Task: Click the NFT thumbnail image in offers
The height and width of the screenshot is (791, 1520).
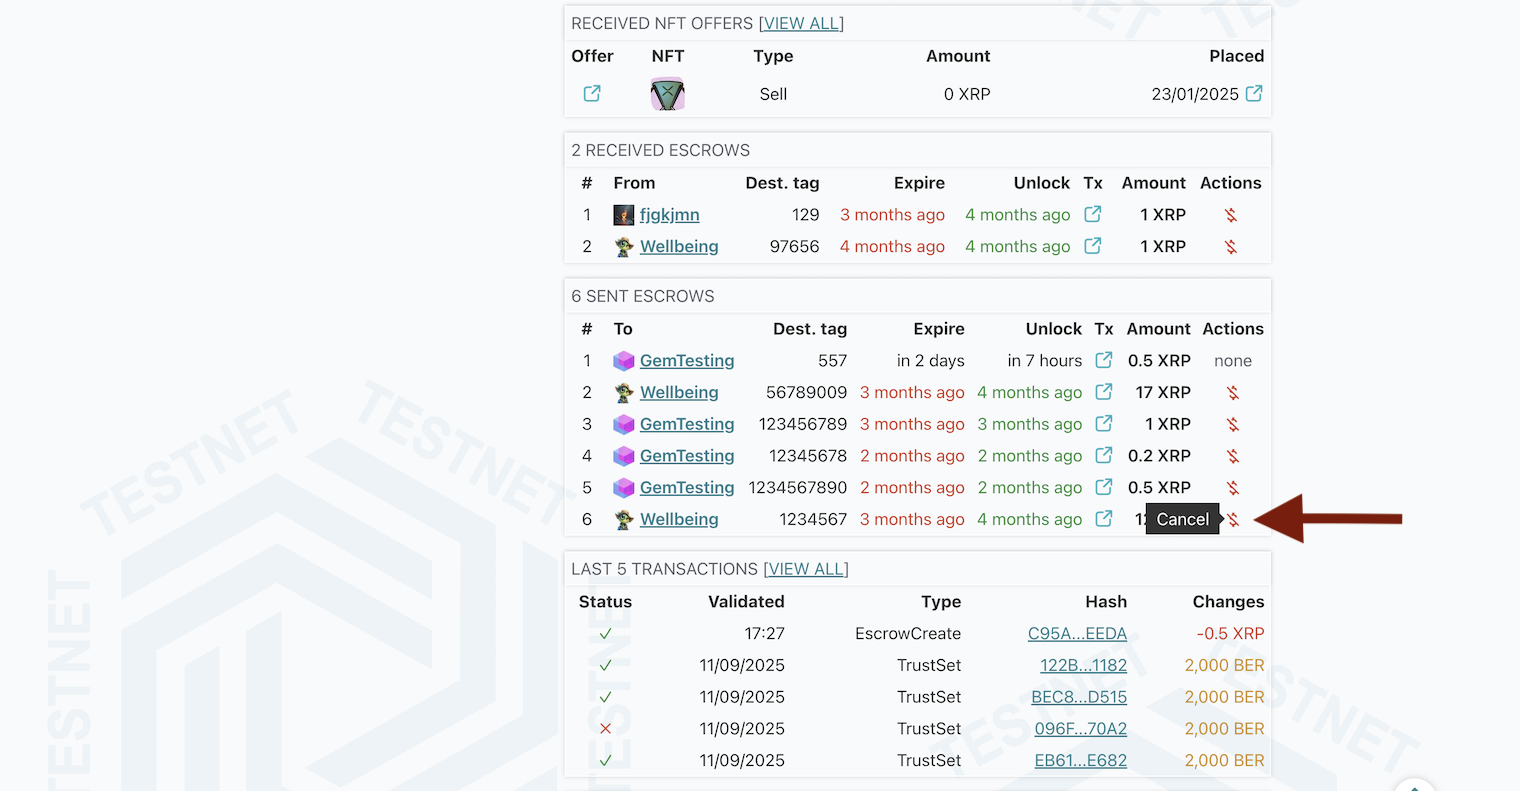Action: click(667, 94)
